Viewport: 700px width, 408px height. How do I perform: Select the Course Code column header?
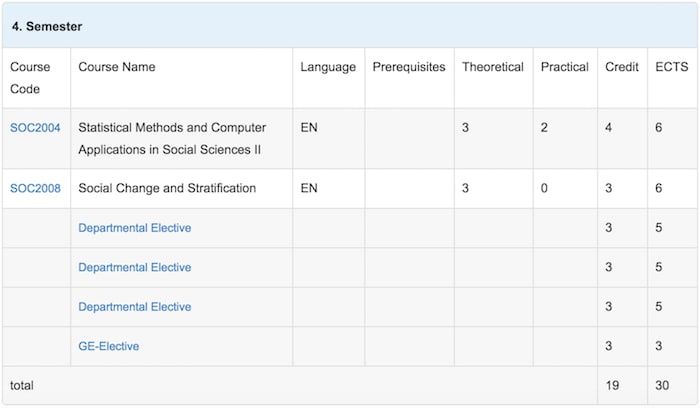click(30, 78)
